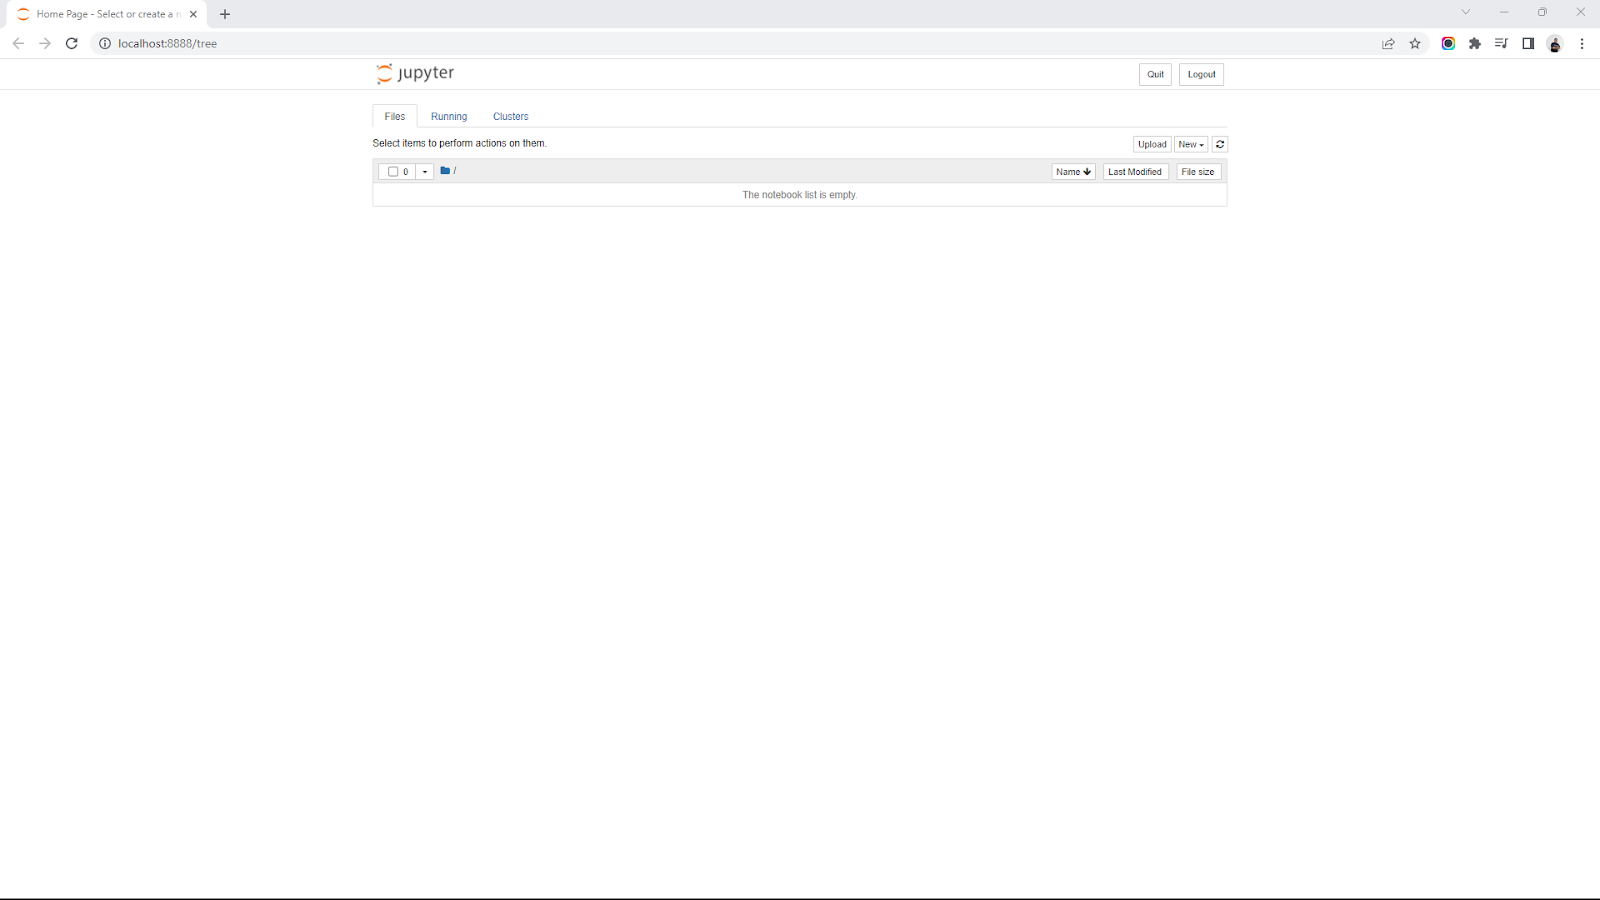
Task: Share this page via the share icon
Action: tap(1388, 43)
